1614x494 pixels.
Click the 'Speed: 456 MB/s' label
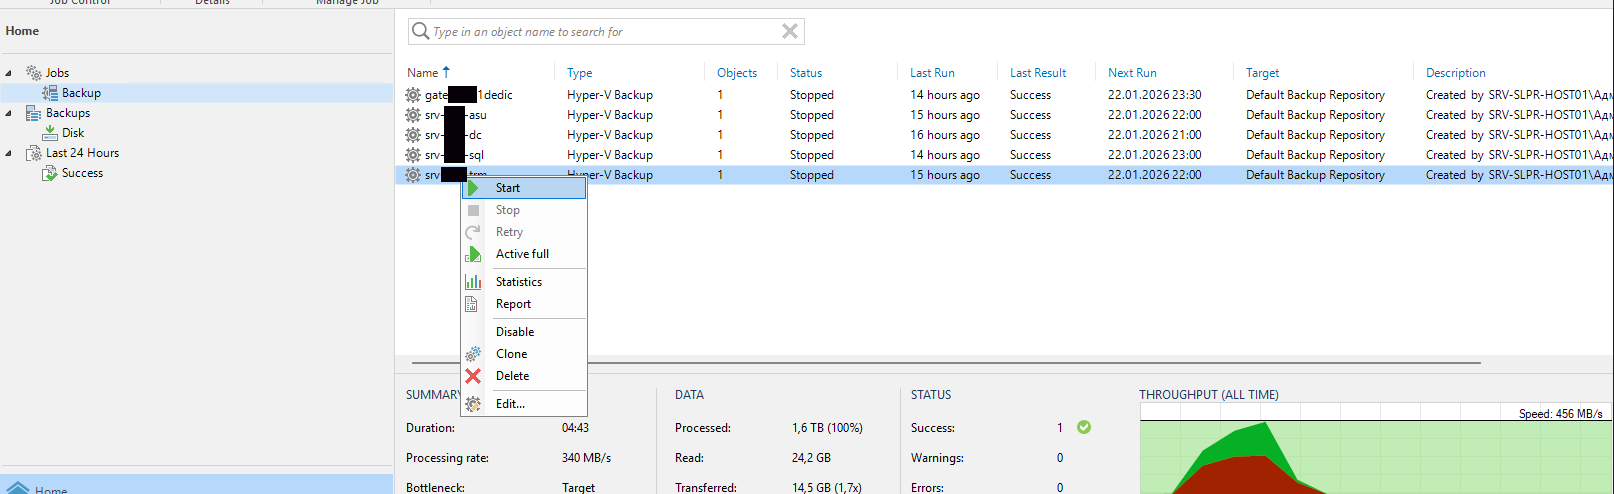1560,413
